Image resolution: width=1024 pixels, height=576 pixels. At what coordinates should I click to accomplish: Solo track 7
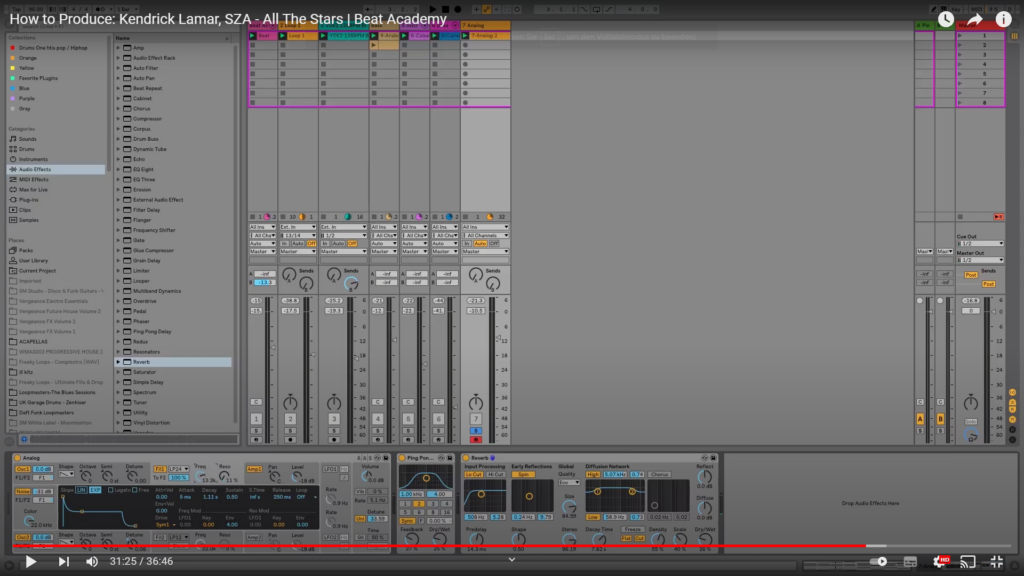tap(476, 431)
